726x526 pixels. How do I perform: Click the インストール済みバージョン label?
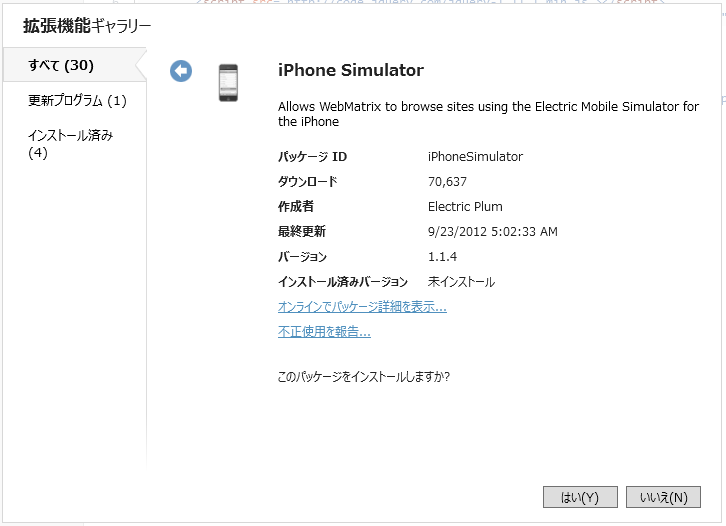coord(343,282)
